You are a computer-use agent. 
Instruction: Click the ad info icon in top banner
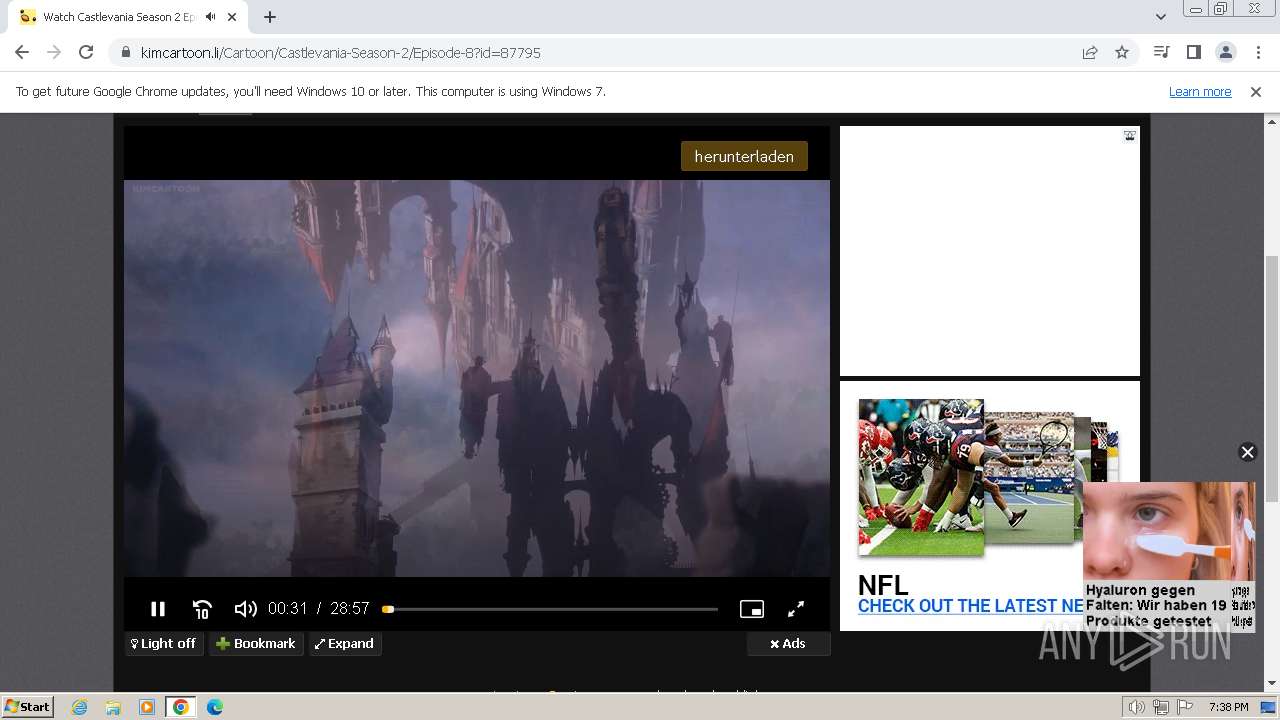[x=1129, y=136]
